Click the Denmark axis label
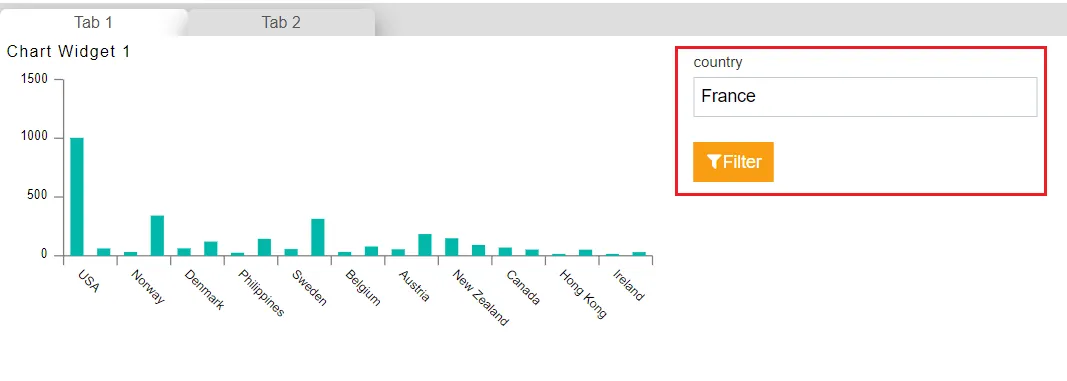This screenshot has height=381, width=1067. point(204,291)
